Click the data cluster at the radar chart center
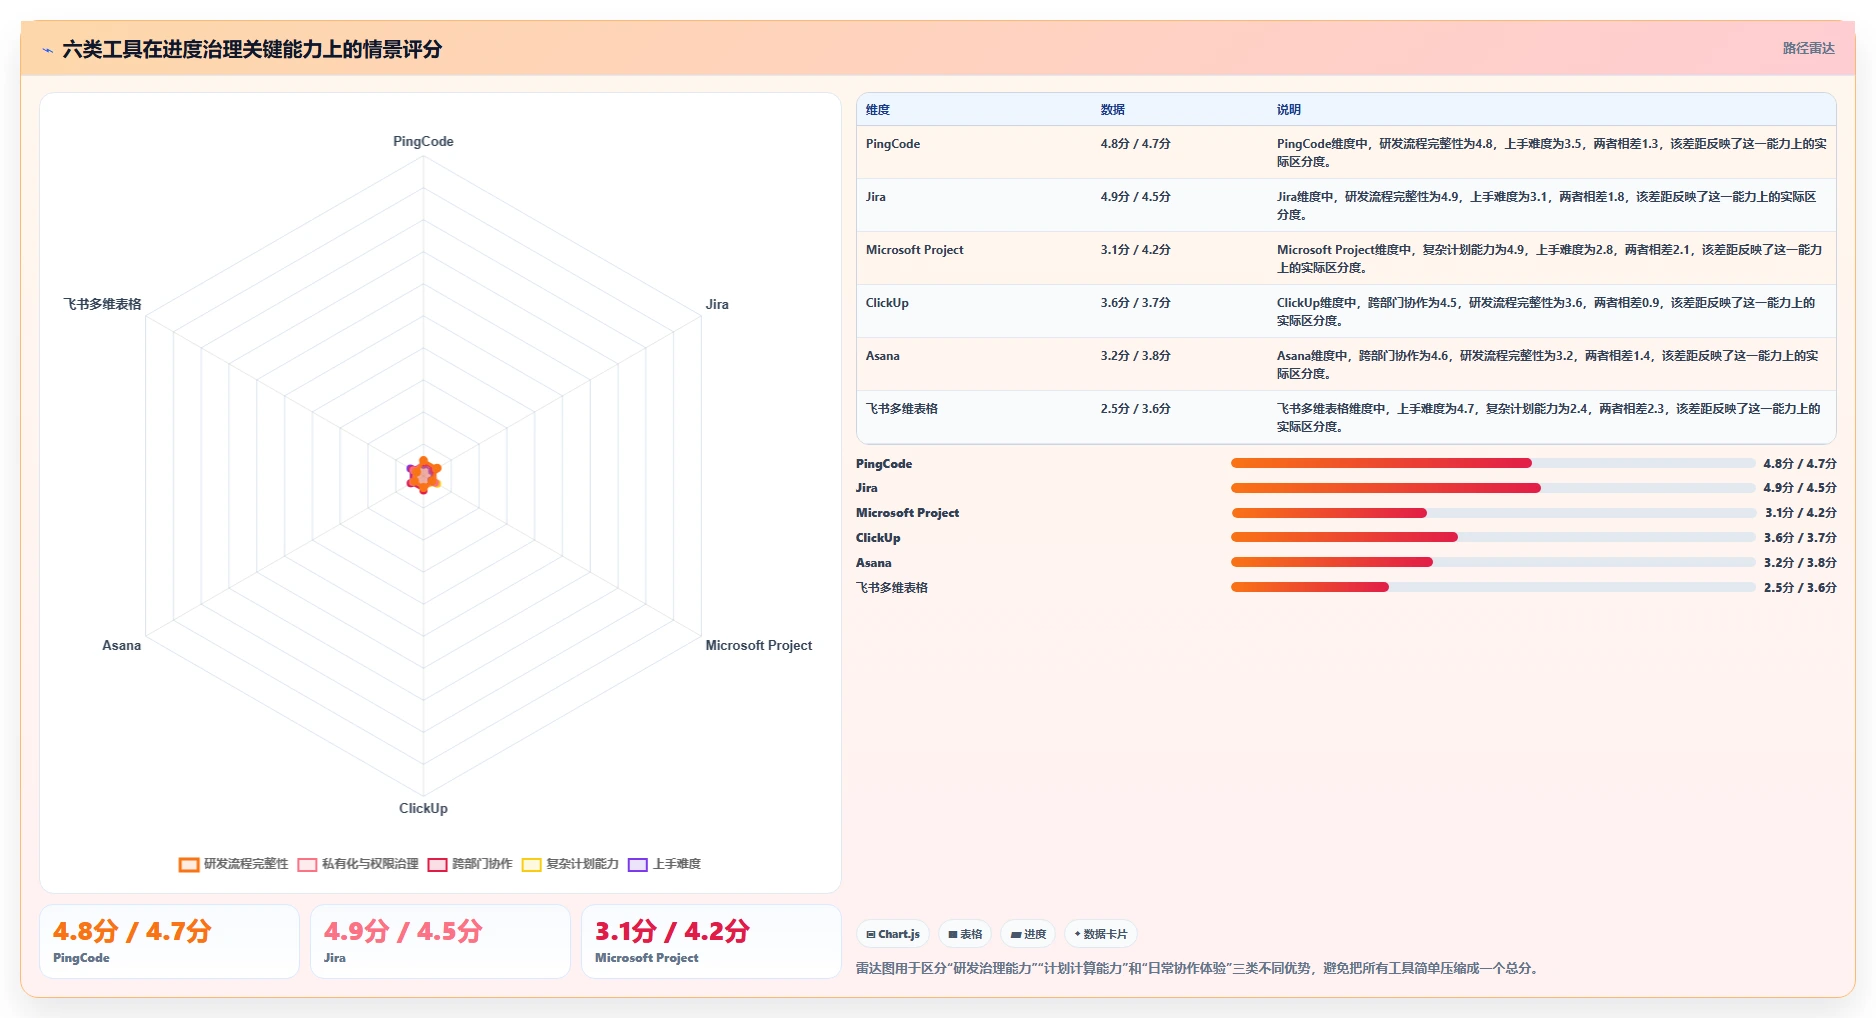 click(424, 475)
